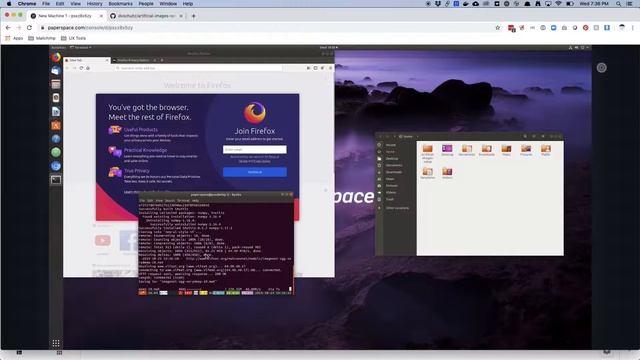Open the Public folder icon in Files
Screen dimensions: 640x360
546,150
